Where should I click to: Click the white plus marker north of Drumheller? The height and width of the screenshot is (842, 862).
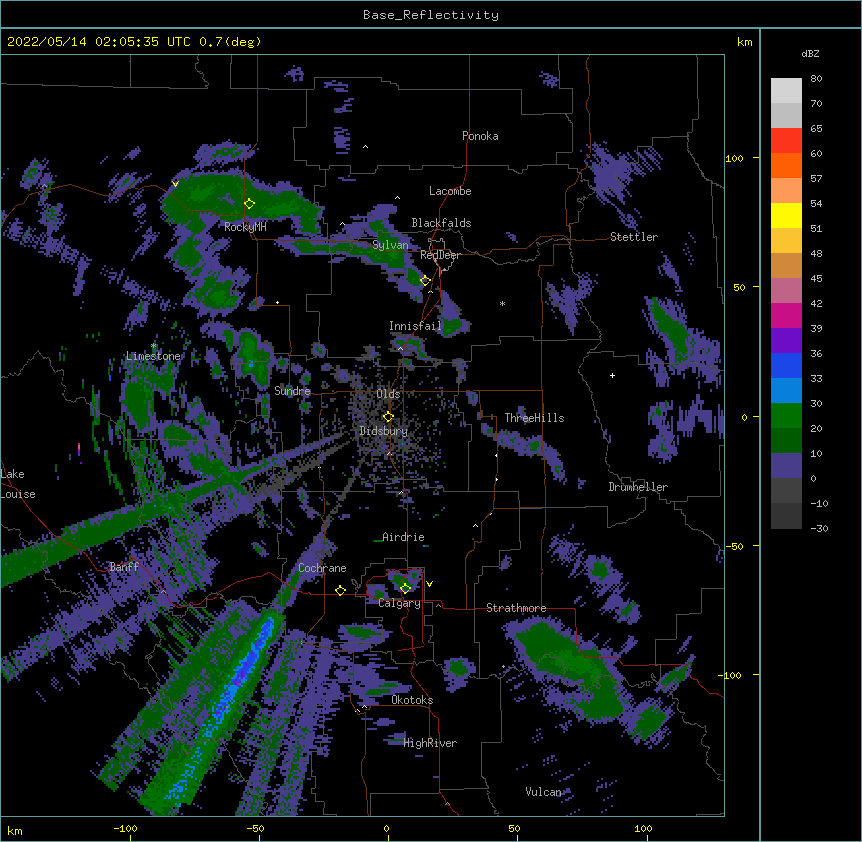tap(612, 375)
